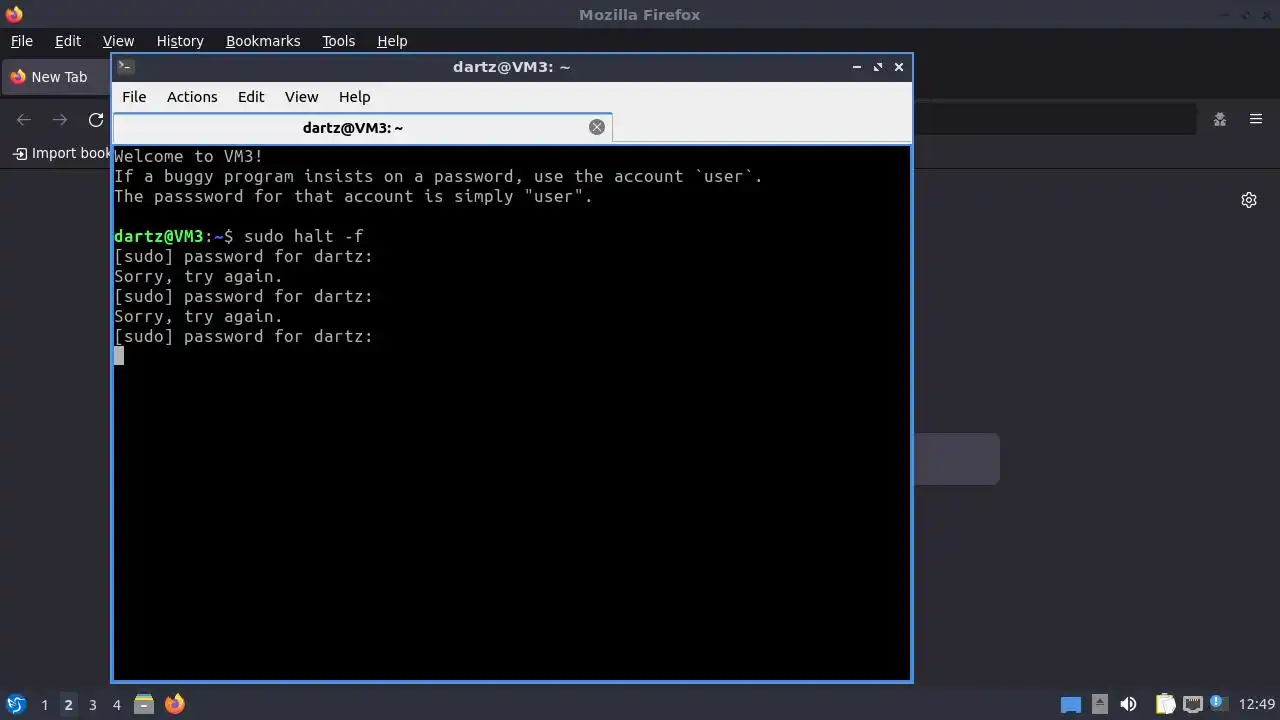Open Firefox Bookmarks menu
Image resolution: width=1280 pixels, height=720 pixels.
click(263, 41)
